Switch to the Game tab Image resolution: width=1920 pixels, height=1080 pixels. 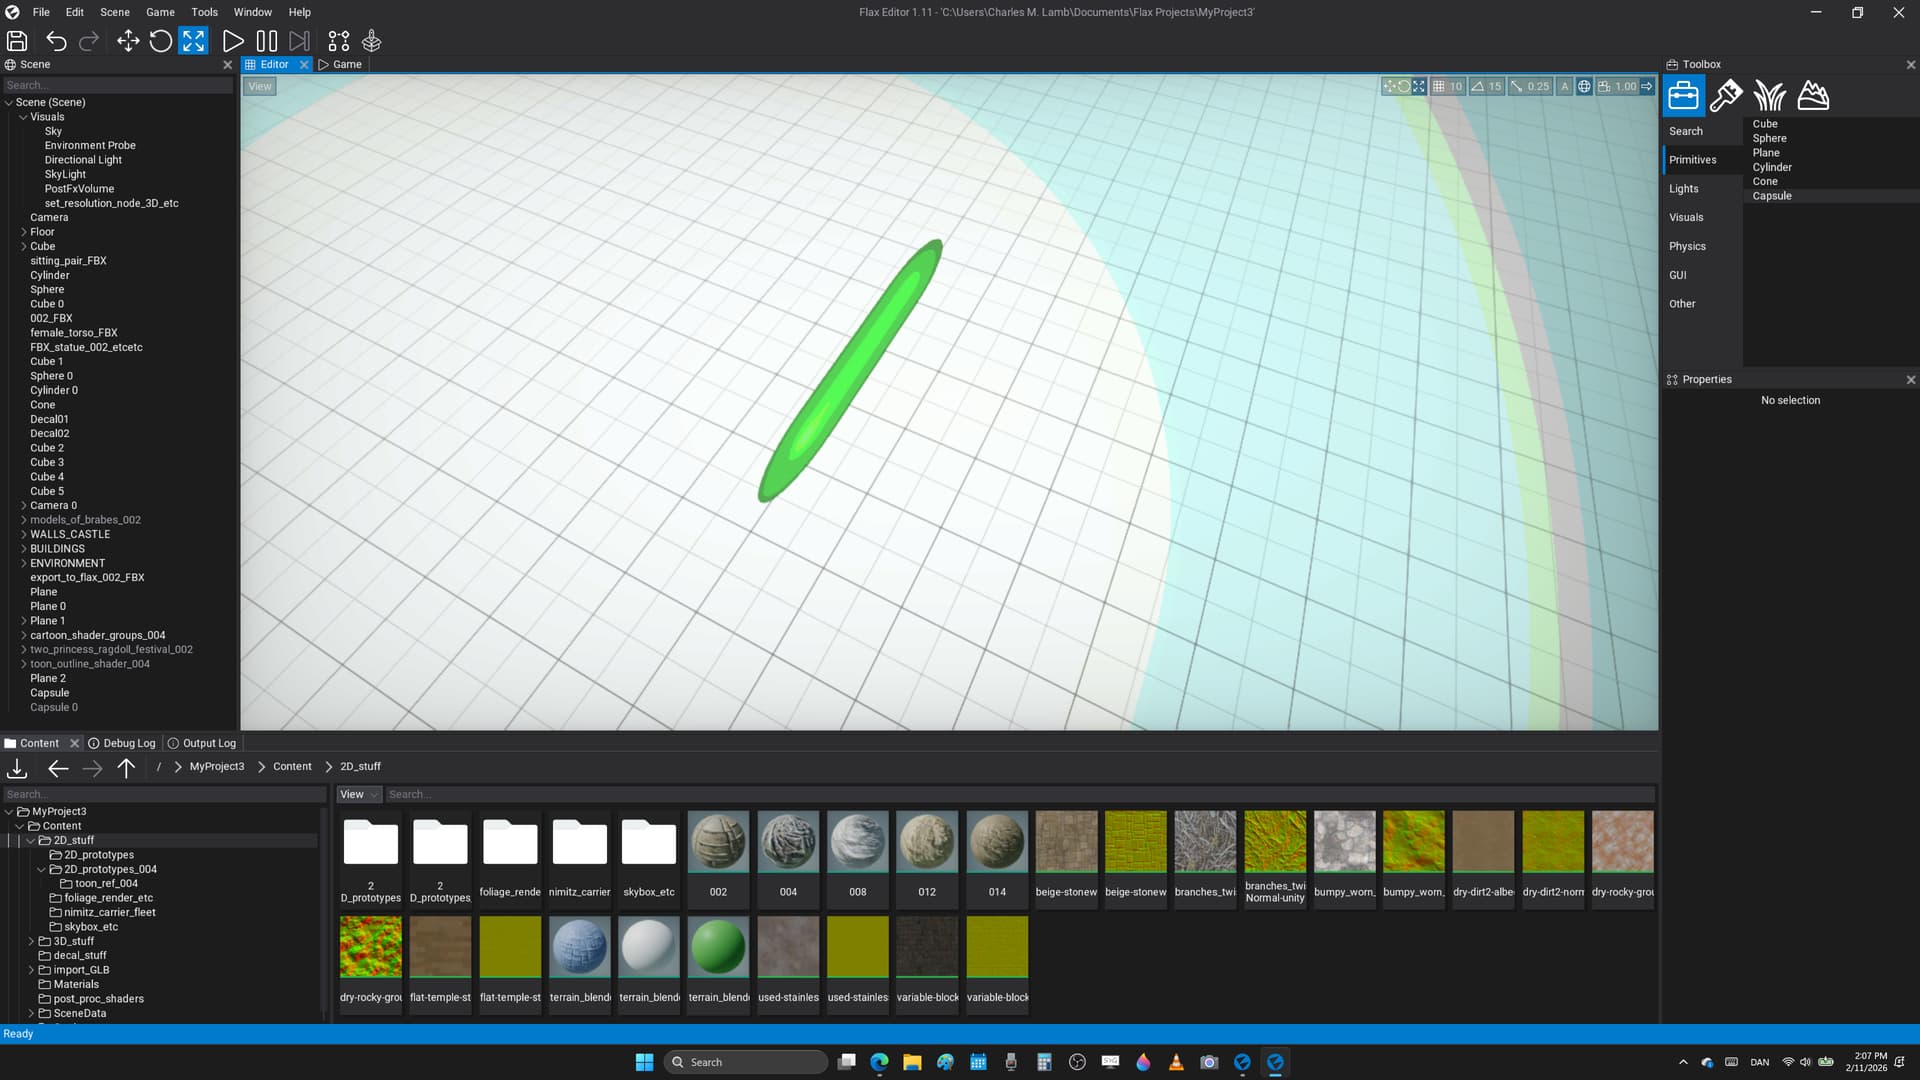pyautogui.click(x=341, y=64)
